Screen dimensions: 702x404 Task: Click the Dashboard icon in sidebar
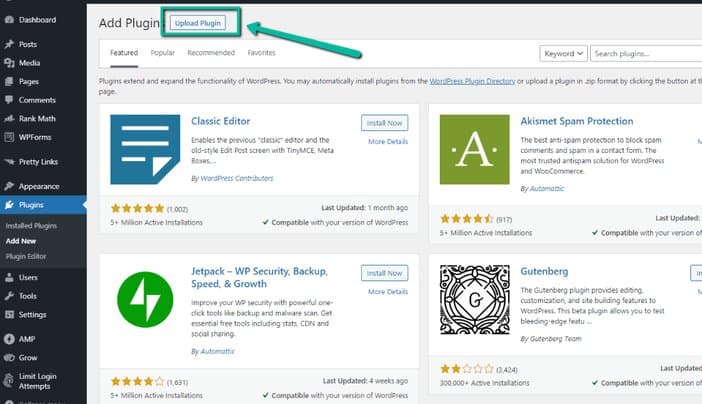coord(9,20)
